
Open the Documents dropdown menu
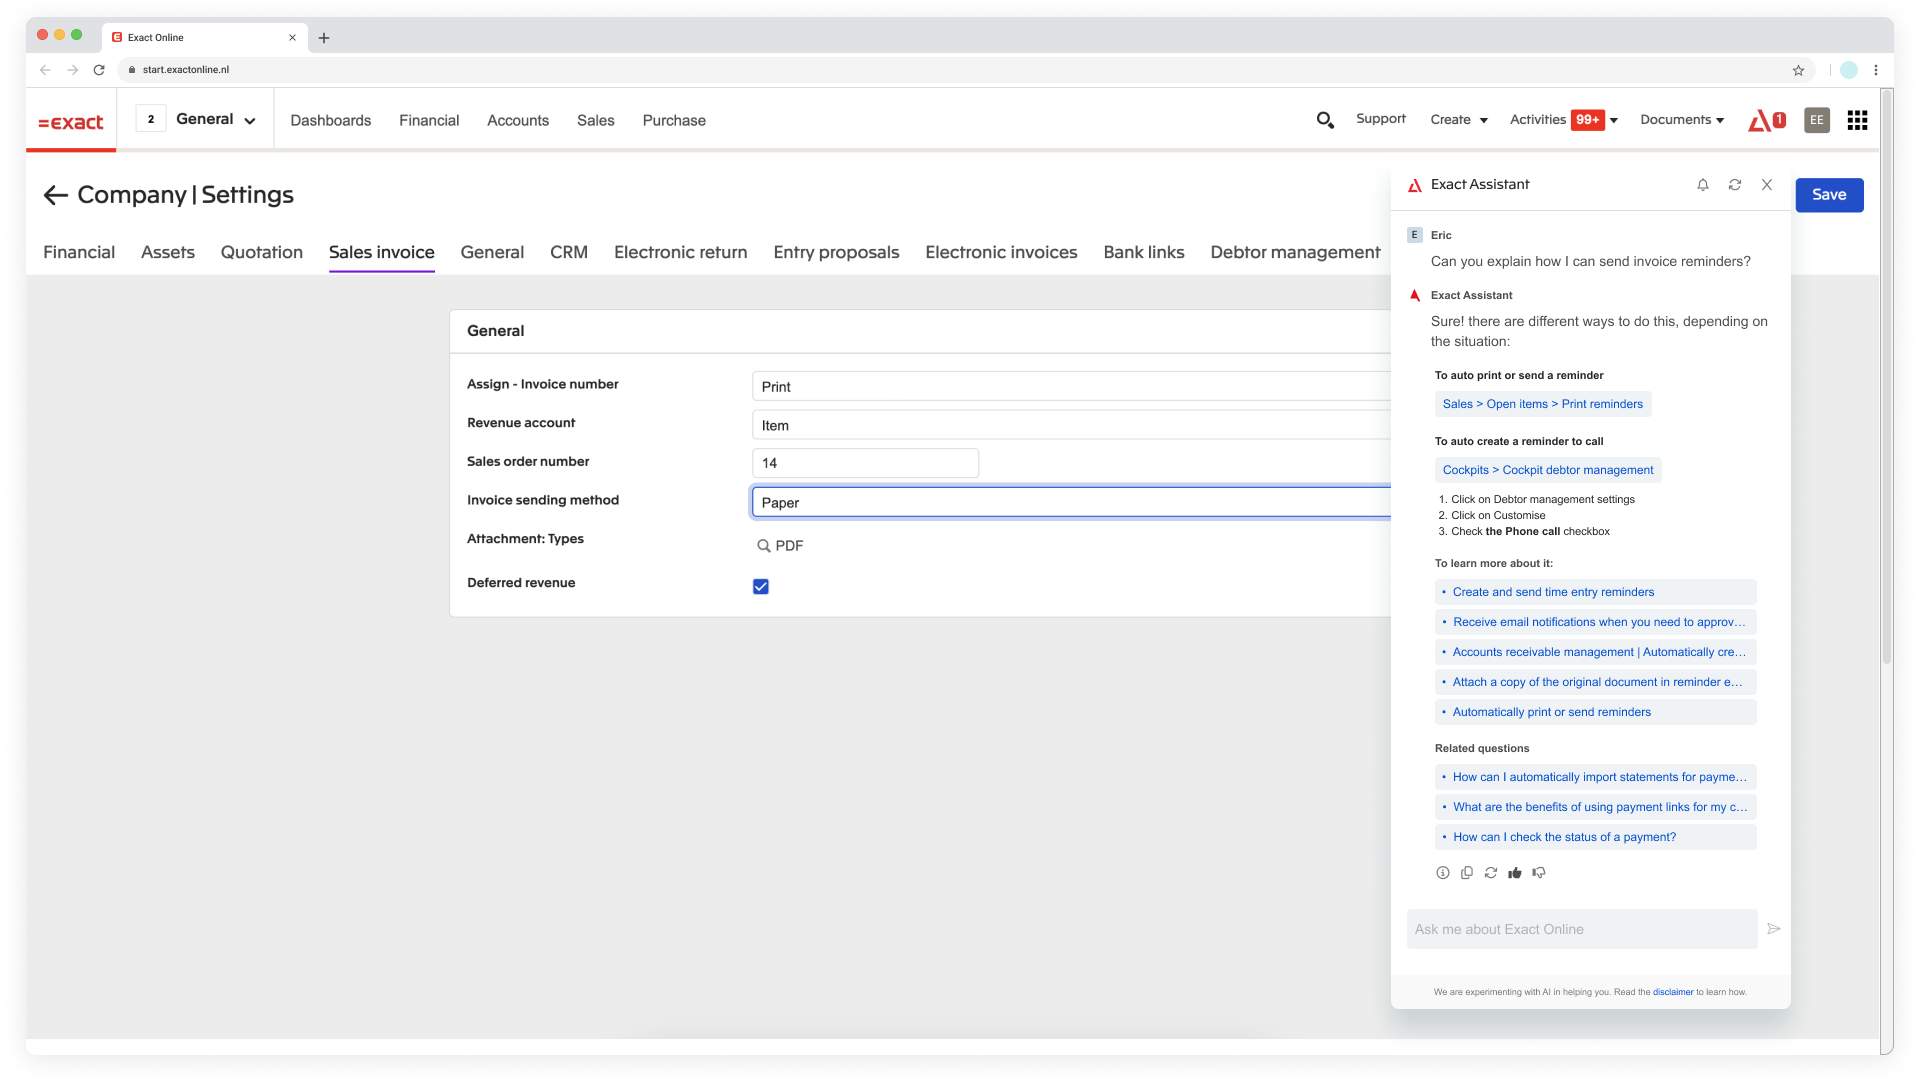(1682, 120)
